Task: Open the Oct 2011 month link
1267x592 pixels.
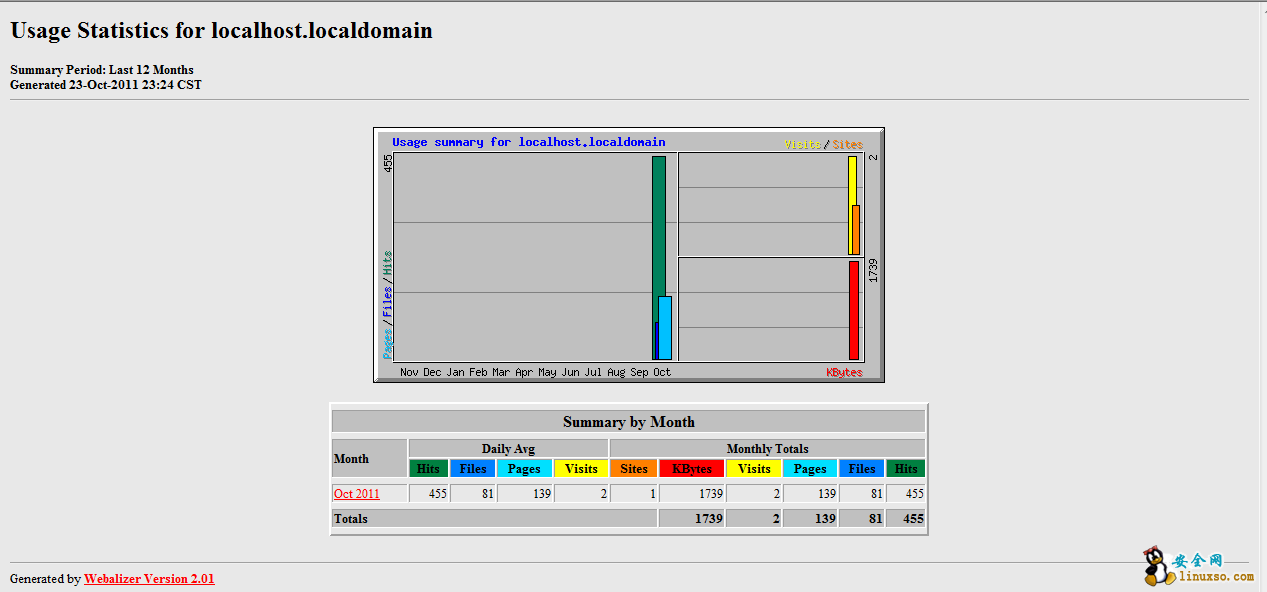Action: [357, 494]
